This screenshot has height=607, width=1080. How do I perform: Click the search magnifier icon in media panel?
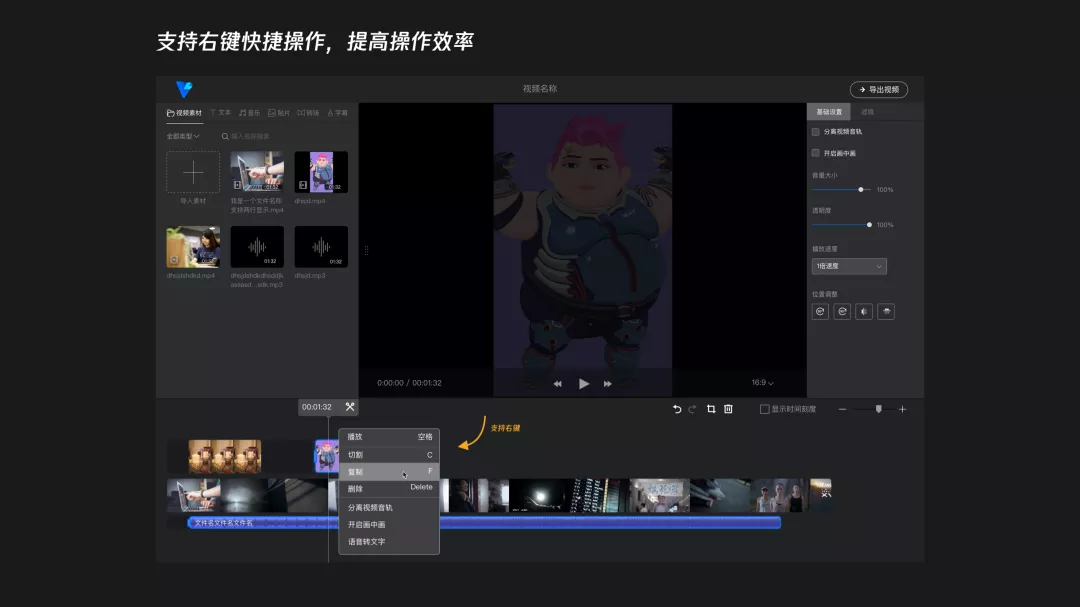[x=225, y=136]
